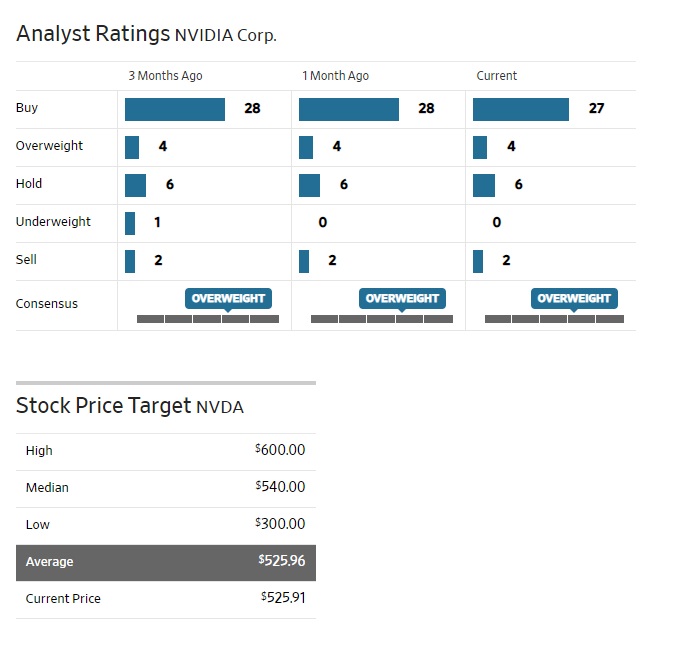Click the Median price target row label
Screen dimensions: 698x667
pyautogui.click(x=47, y=488)
